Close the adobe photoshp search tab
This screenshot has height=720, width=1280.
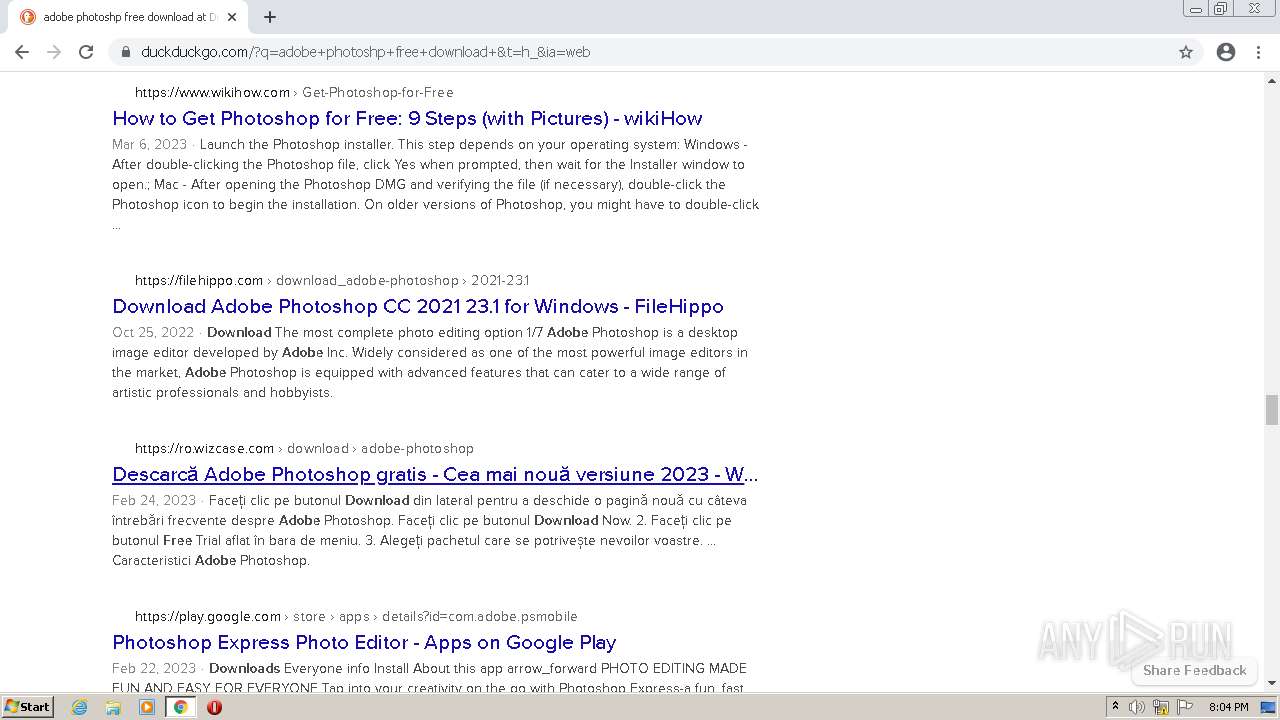click(x=232, y=17)
